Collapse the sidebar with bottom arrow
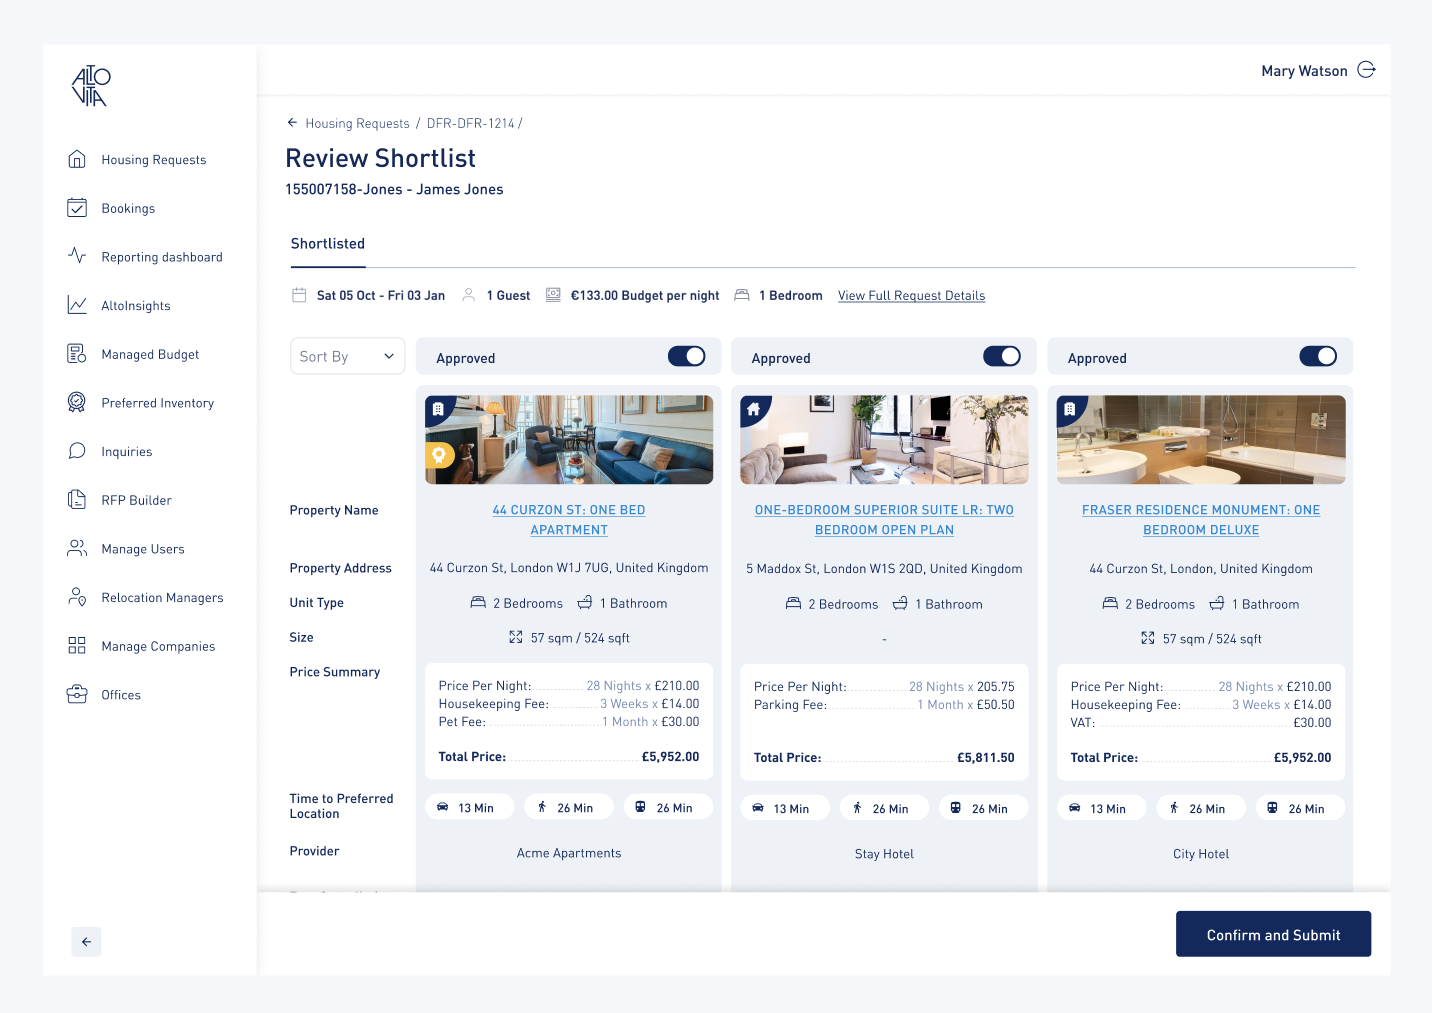 86,941
